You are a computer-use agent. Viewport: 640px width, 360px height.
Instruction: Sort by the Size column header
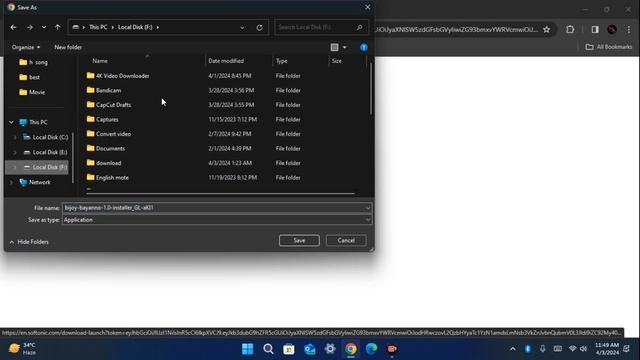pos(337,61)
